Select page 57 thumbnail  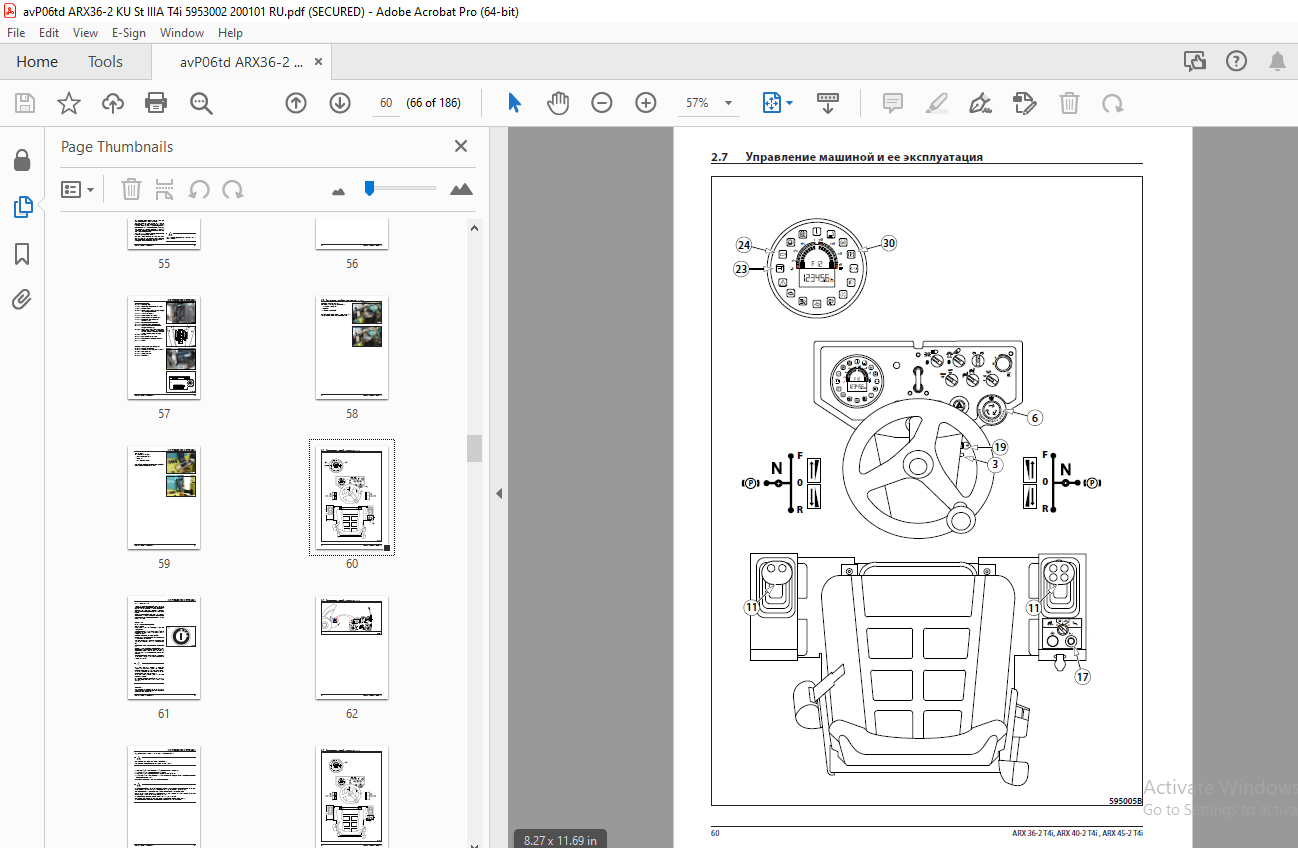164,347
